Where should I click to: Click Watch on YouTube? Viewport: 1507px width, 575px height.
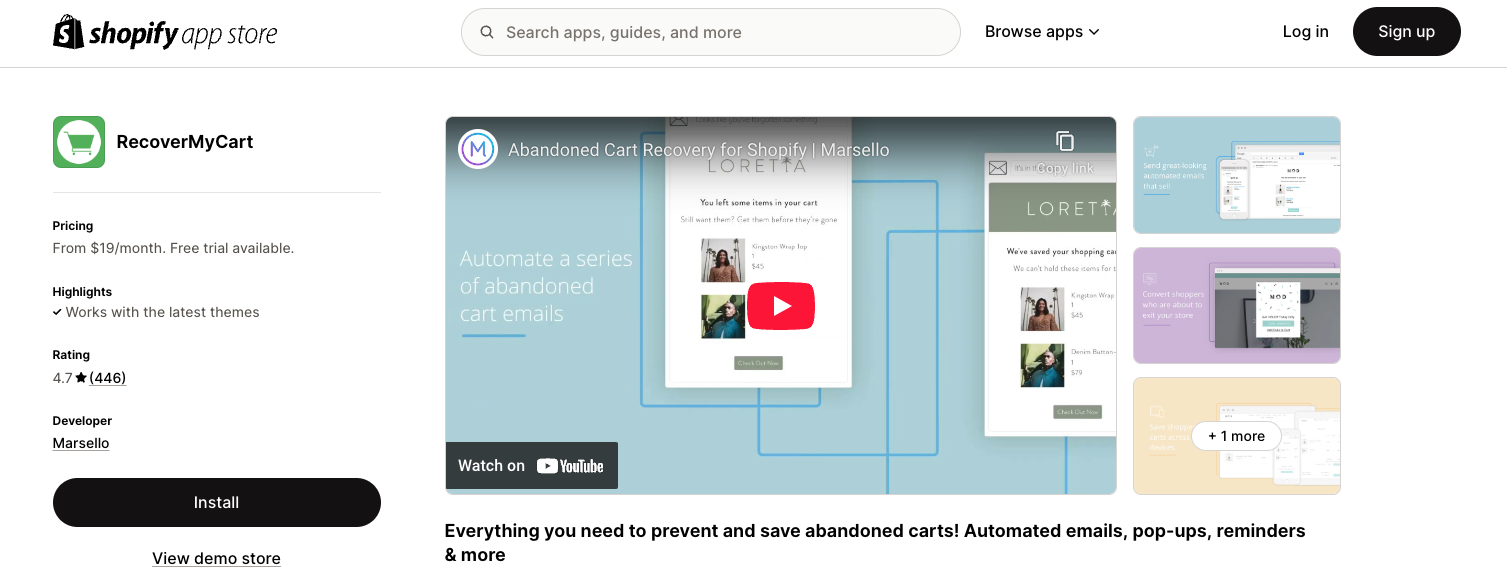[x=531, y=465]
